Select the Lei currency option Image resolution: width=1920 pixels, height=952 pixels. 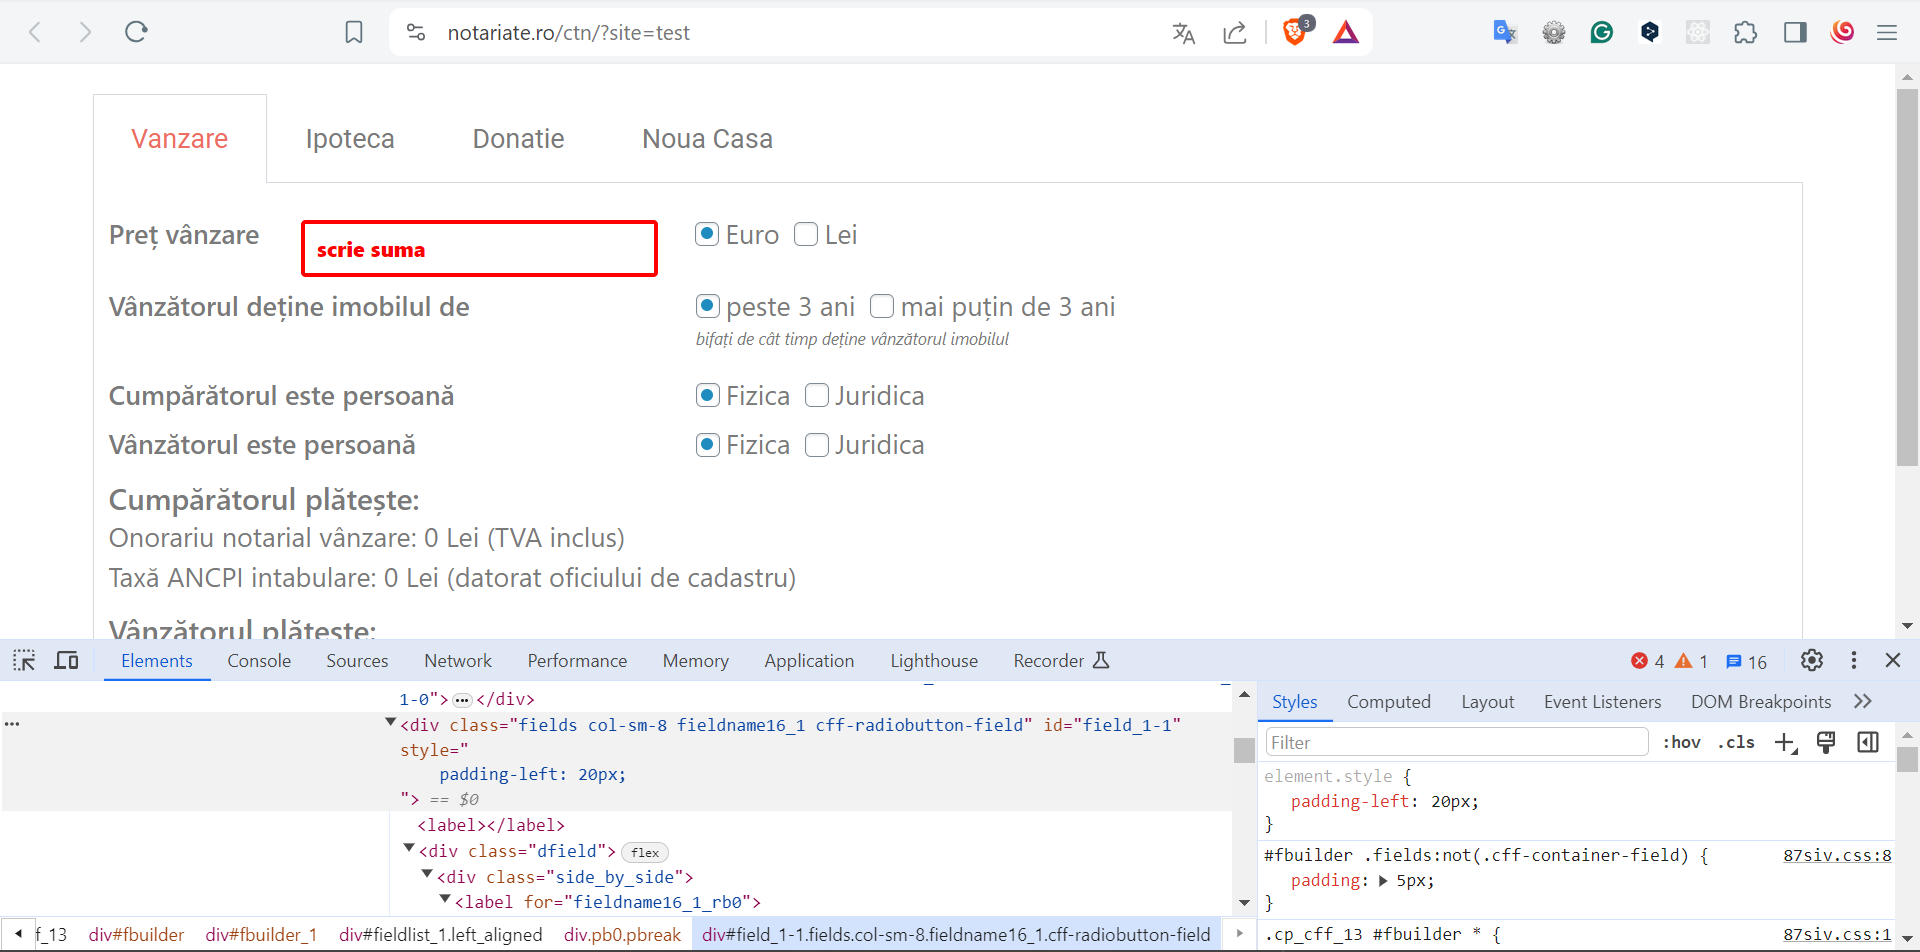806,235
